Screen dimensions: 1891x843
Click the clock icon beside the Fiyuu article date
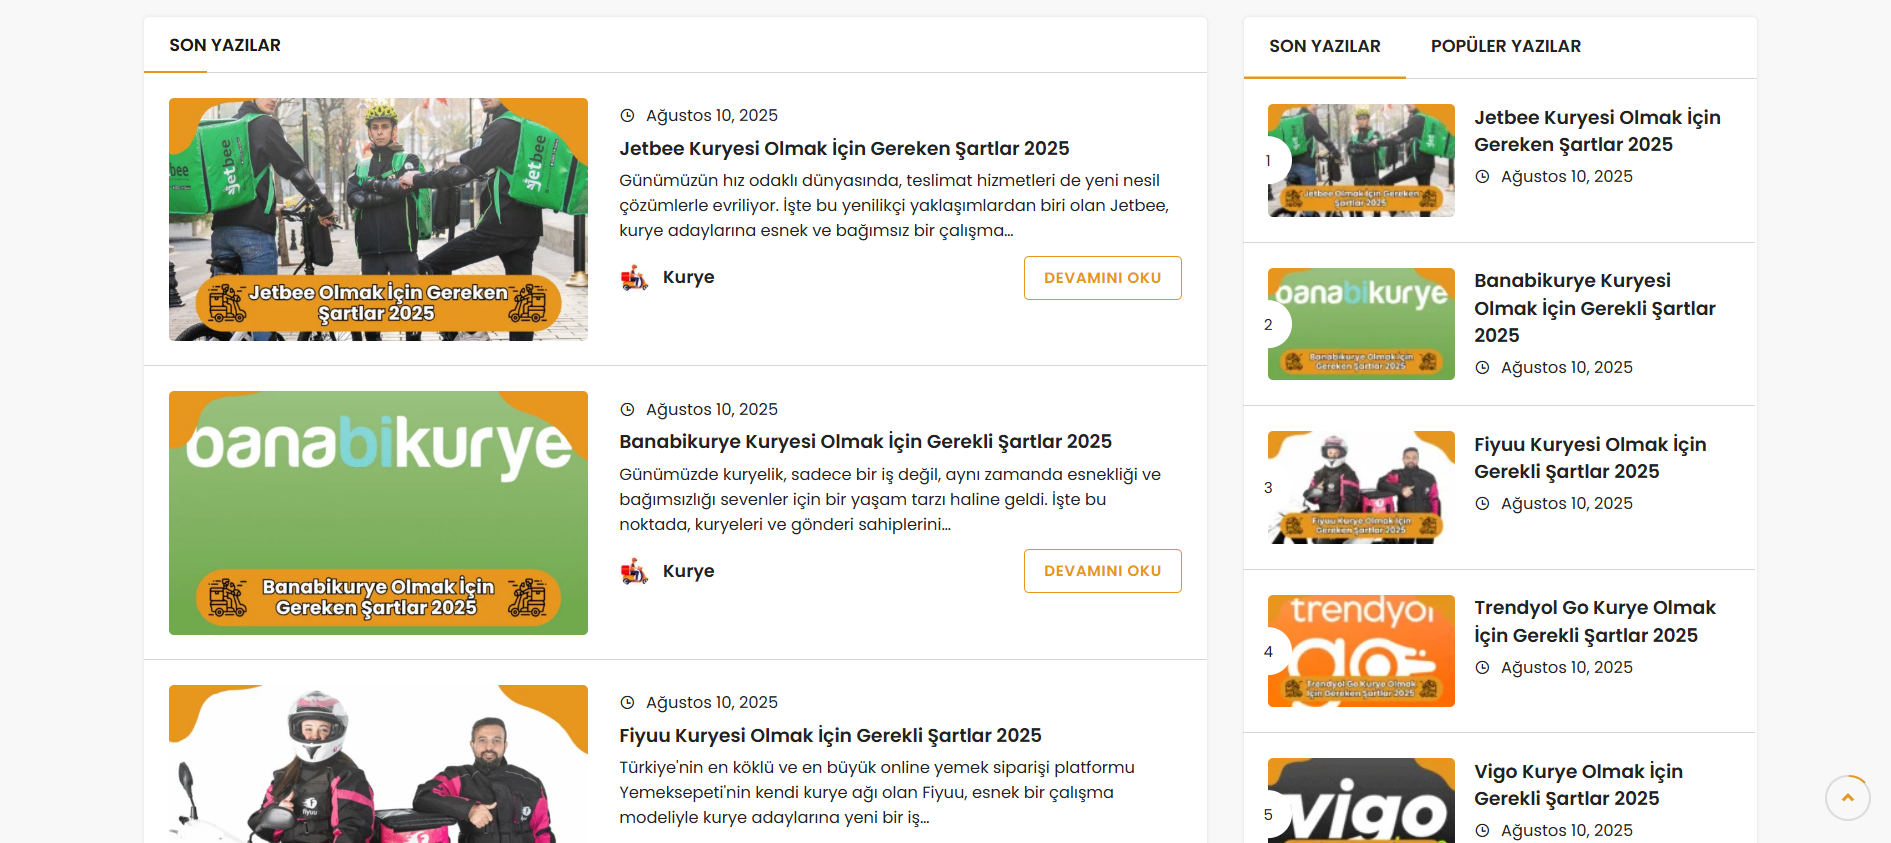point(628,703)
